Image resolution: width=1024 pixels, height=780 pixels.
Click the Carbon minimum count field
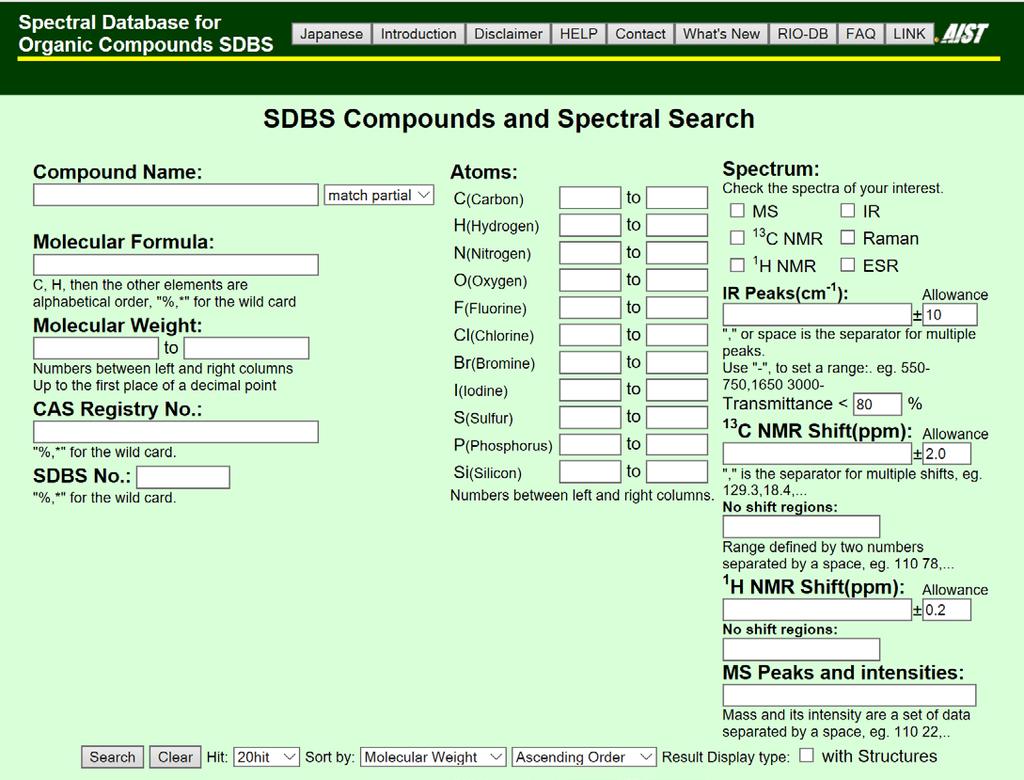[x=590, y=197]
